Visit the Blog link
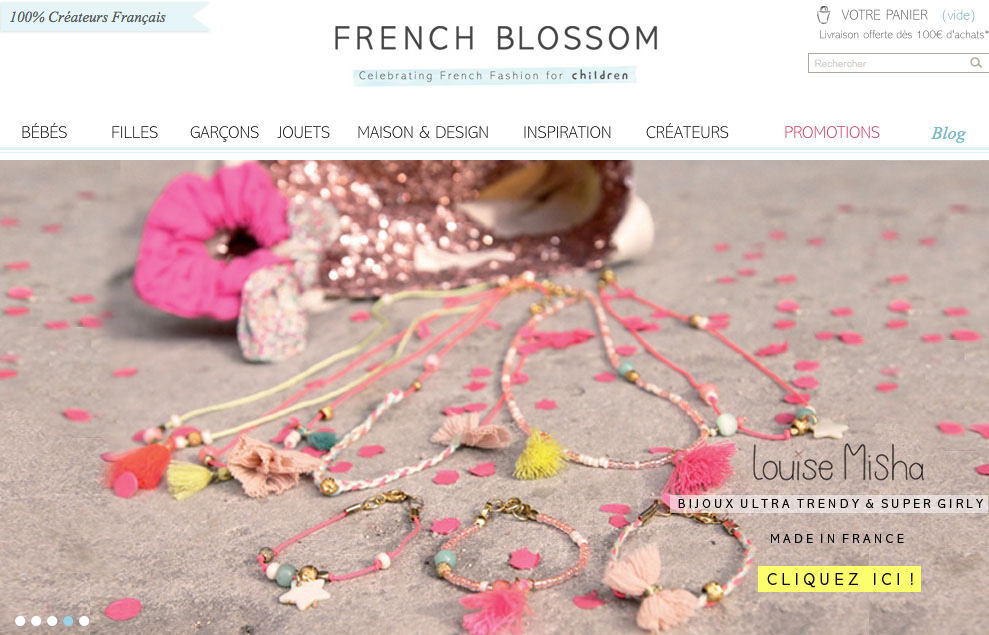 pos(949,134)
